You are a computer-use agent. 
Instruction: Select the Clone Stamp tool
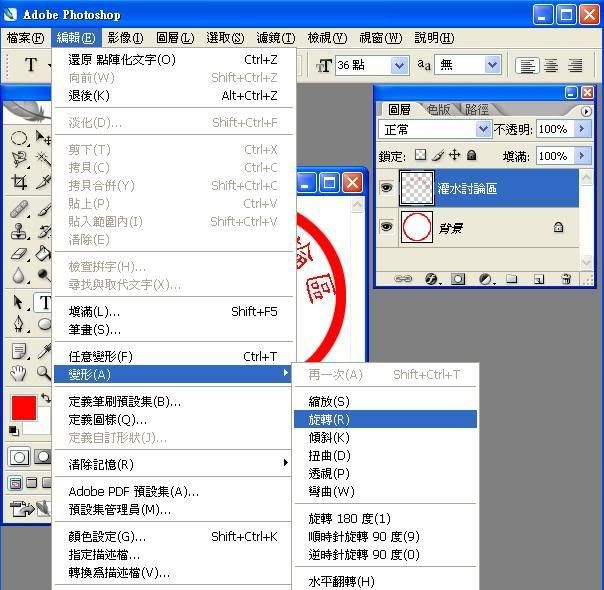click(19, 231)
